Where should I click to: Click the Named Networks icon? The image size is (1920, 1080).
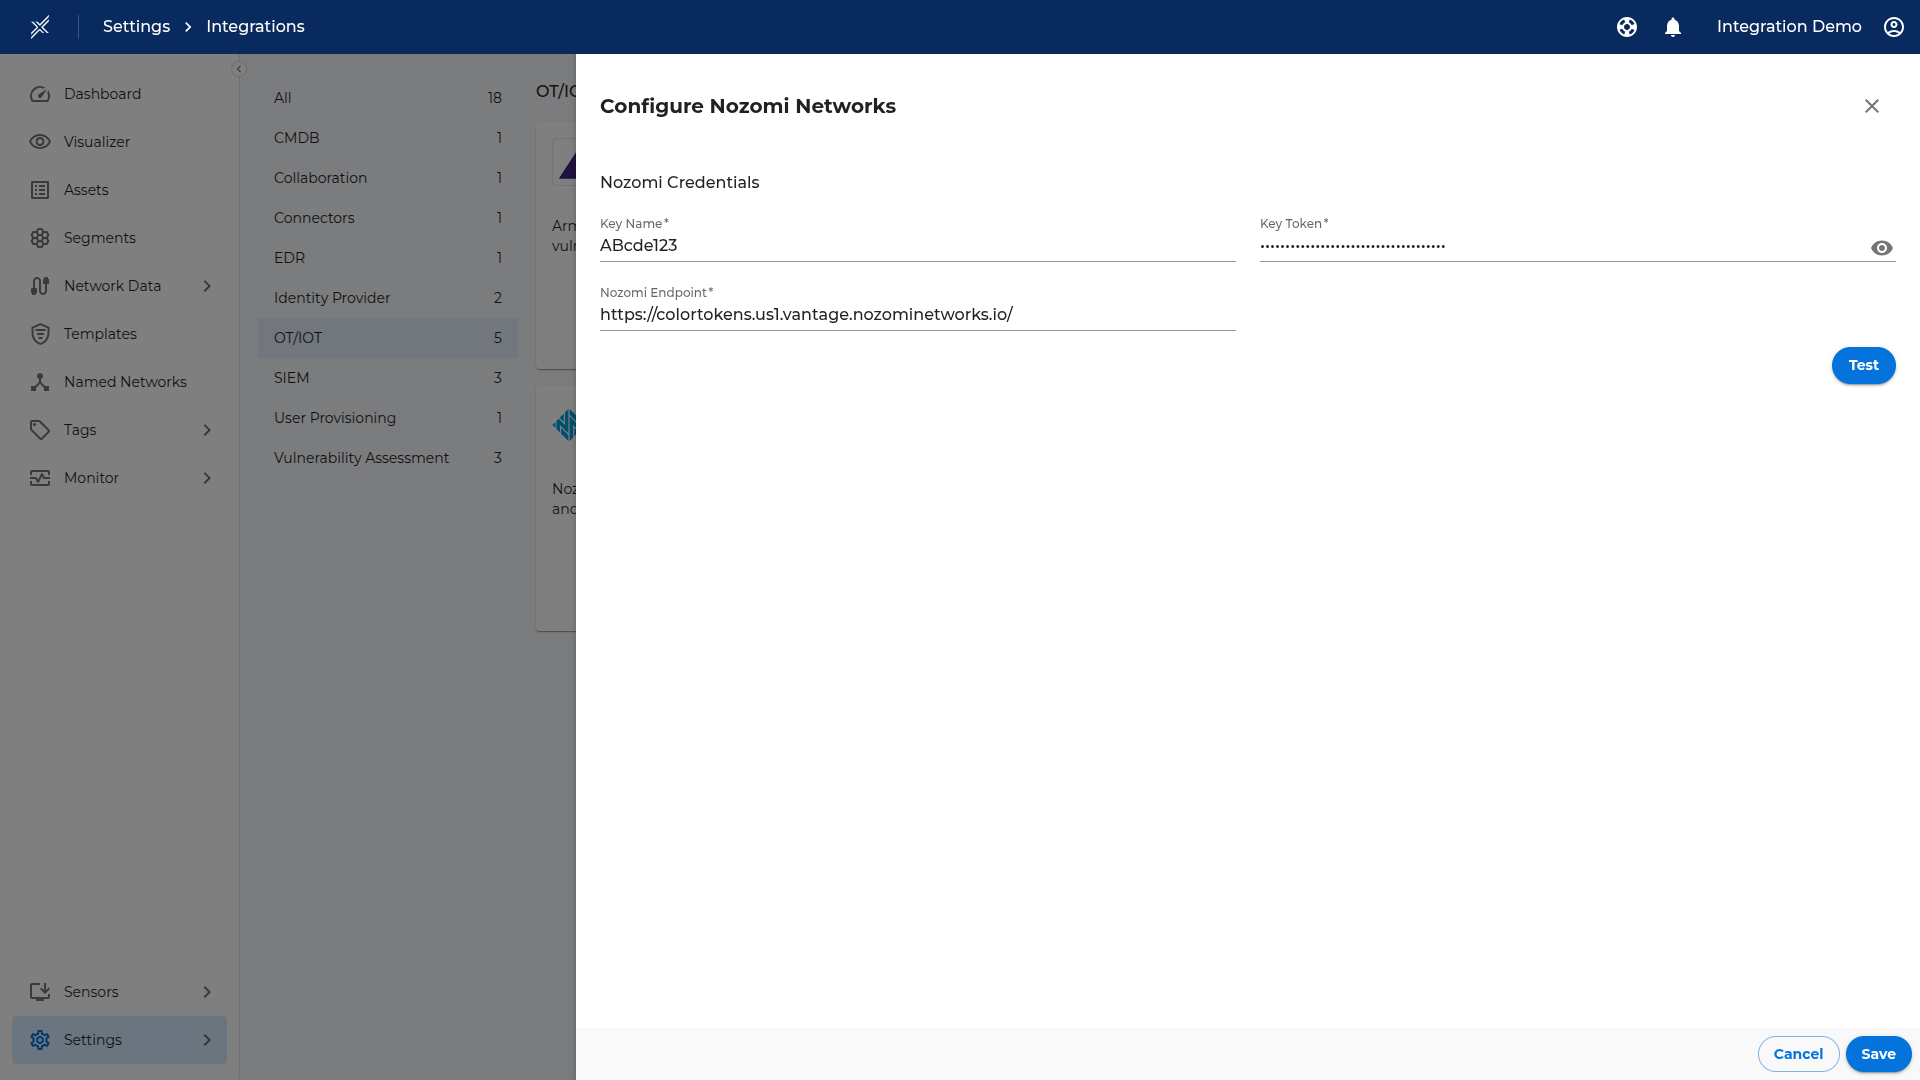click(40, 382)
